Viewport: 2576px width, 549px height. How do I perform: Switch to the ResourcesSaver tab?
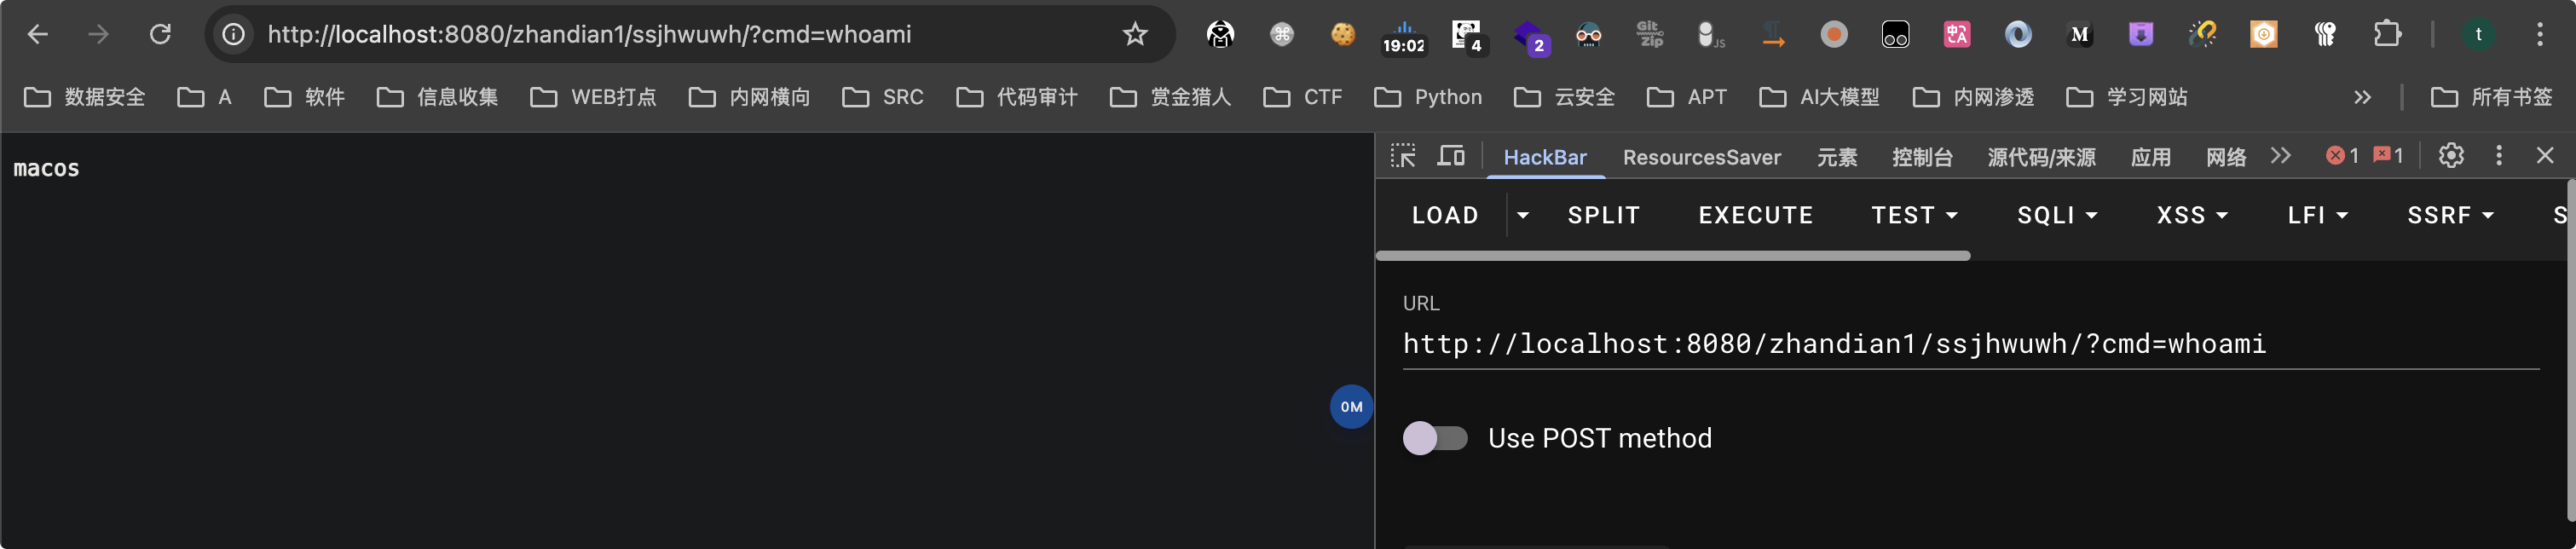coord(1701,157)
